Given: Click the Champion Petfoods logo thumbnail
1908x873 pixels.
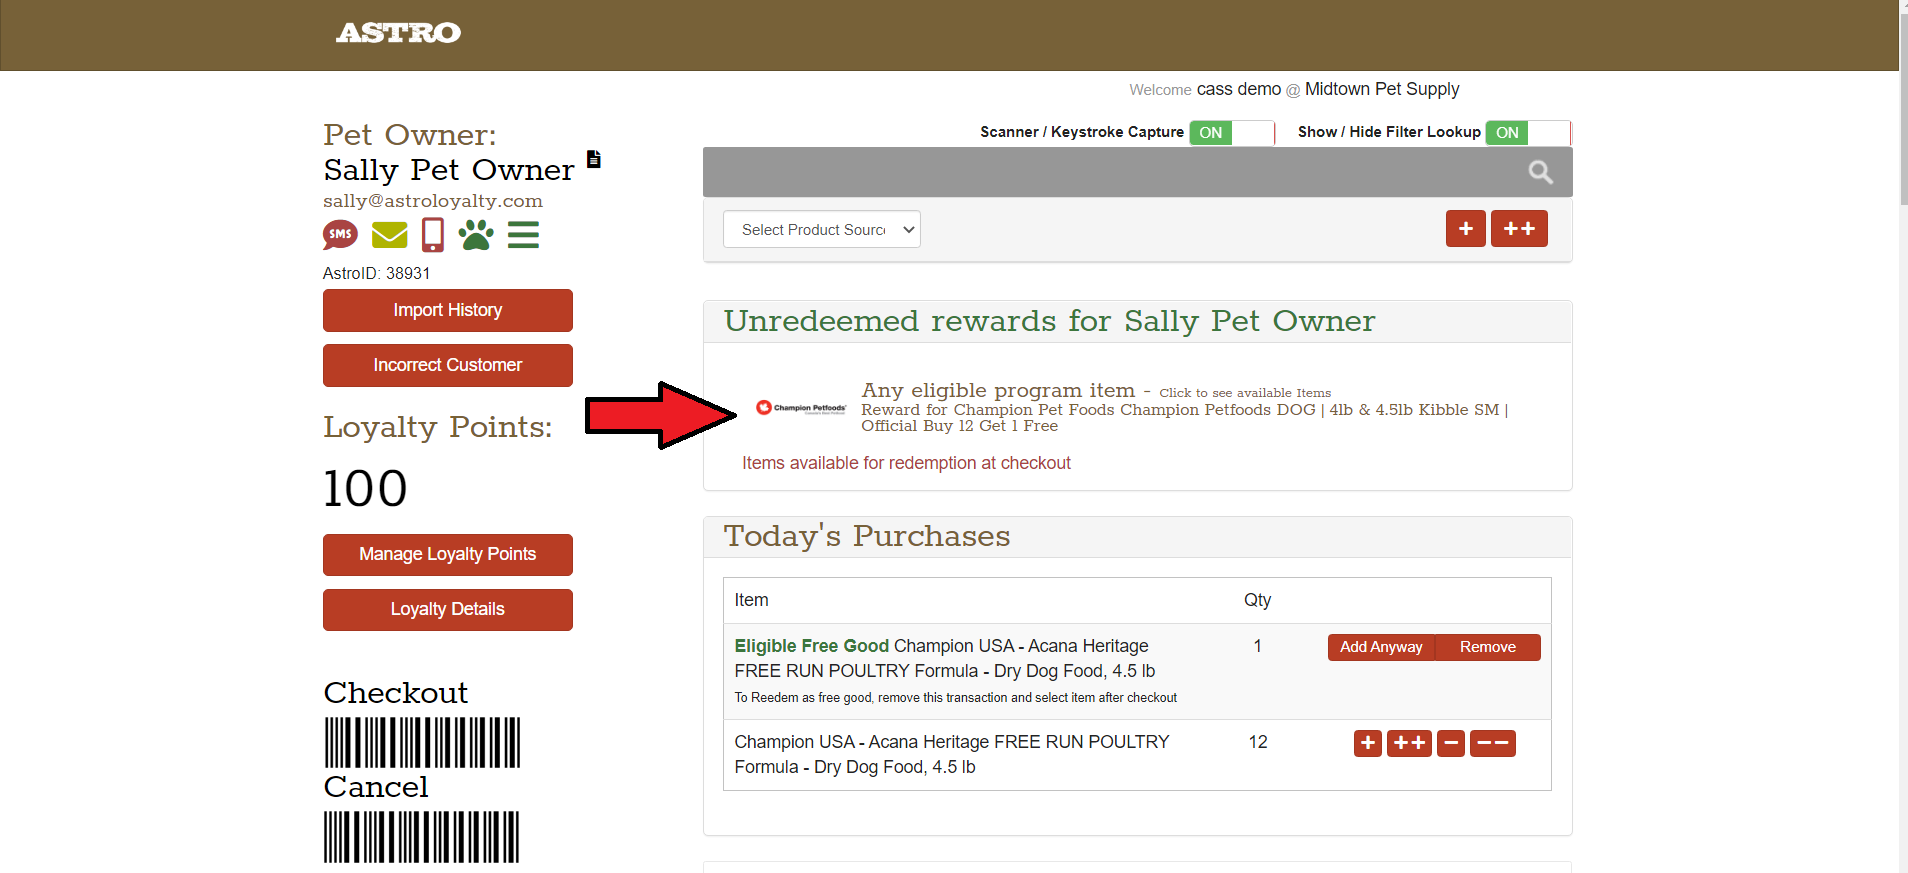Looking at the screenshot, I should [801, 408].
